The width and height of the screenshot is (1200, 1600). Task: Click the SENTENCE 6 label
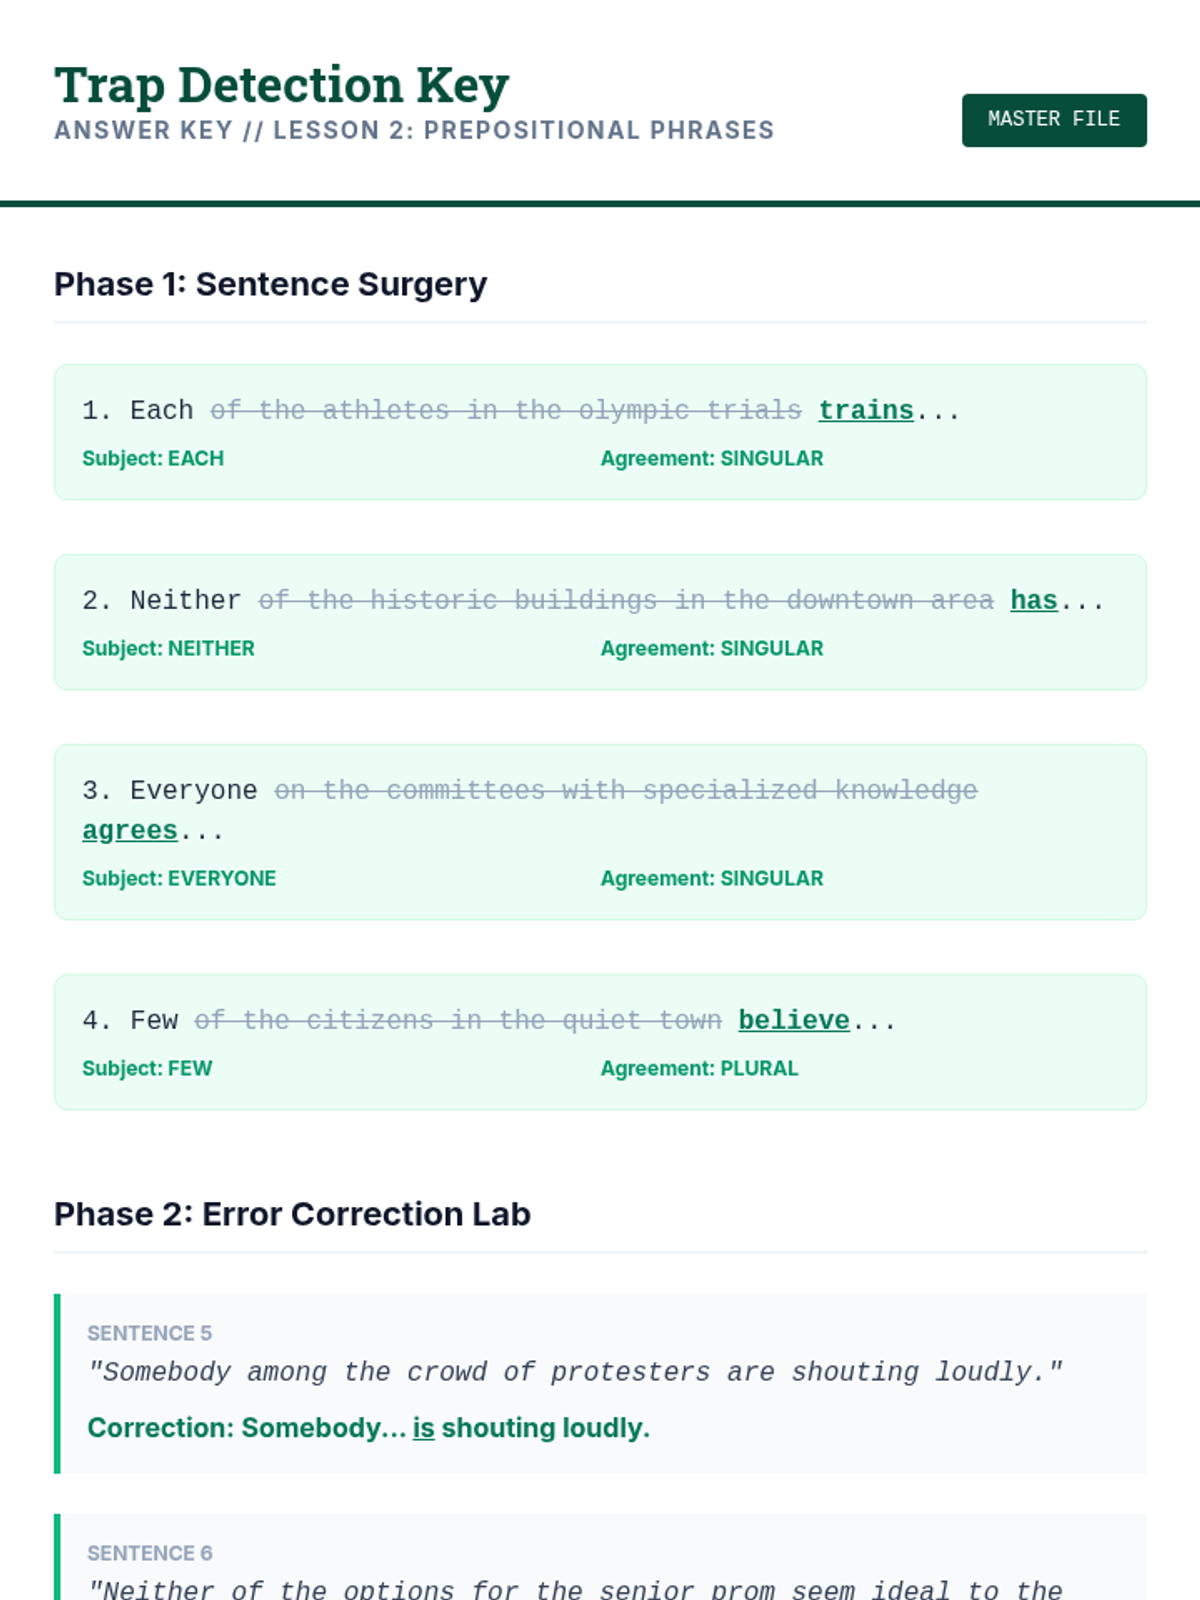click(149, 1553)
